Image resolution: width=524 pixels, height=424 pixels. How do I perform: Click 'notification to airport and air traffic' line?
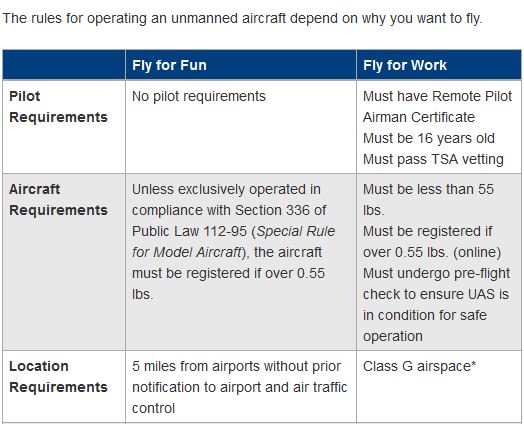pos(240,387)
